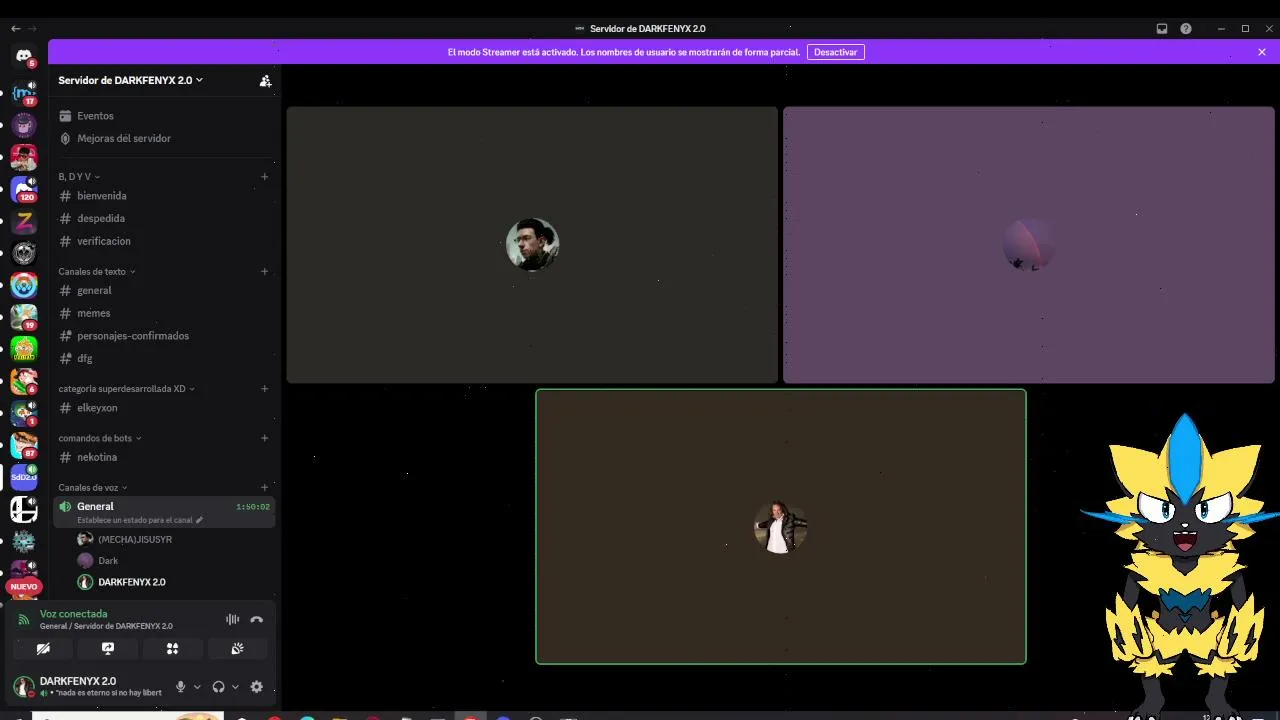
Task: Click Desactivar streamer mode button
Action: coord(835,52)
